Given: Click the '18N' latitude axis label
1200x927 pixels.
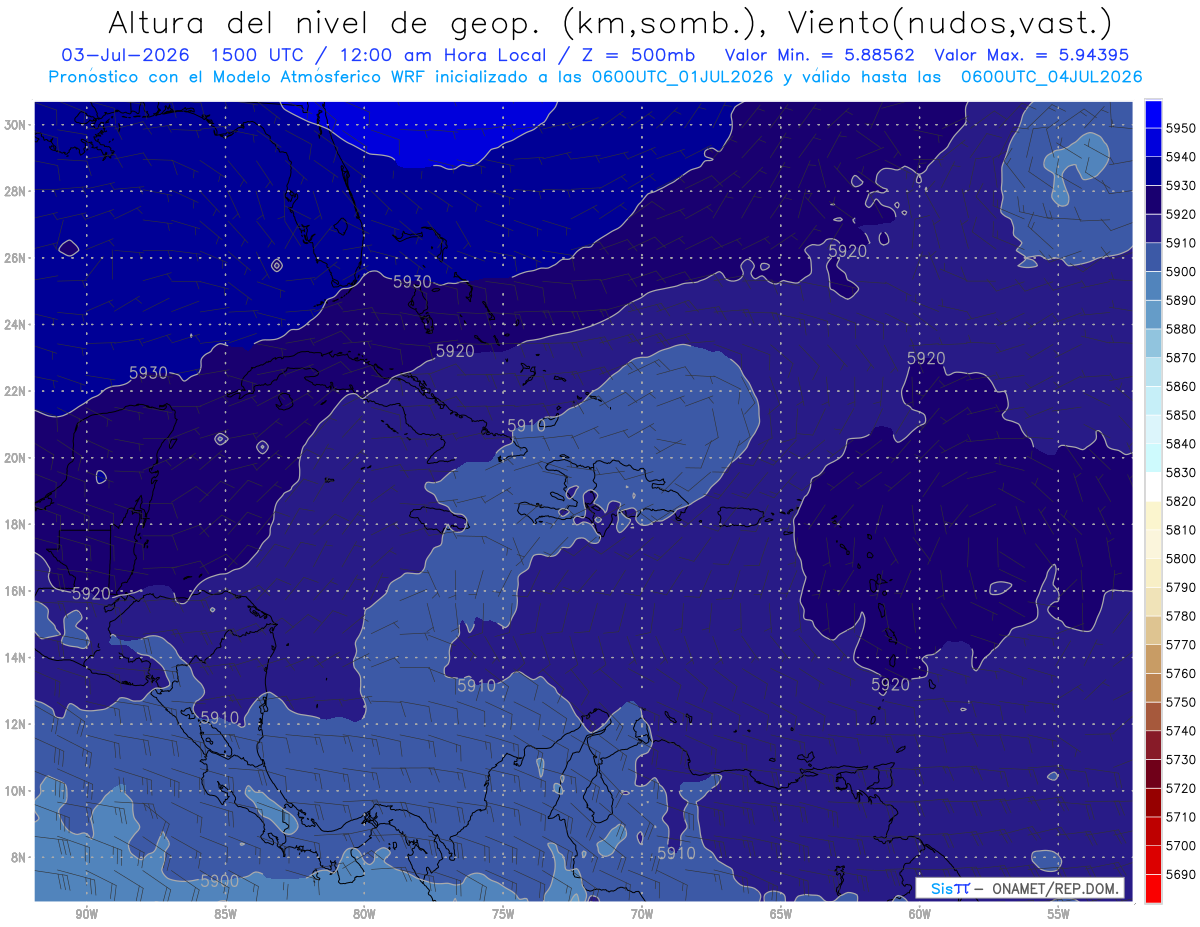Looking at the screenshot, I should click(14, 524).
